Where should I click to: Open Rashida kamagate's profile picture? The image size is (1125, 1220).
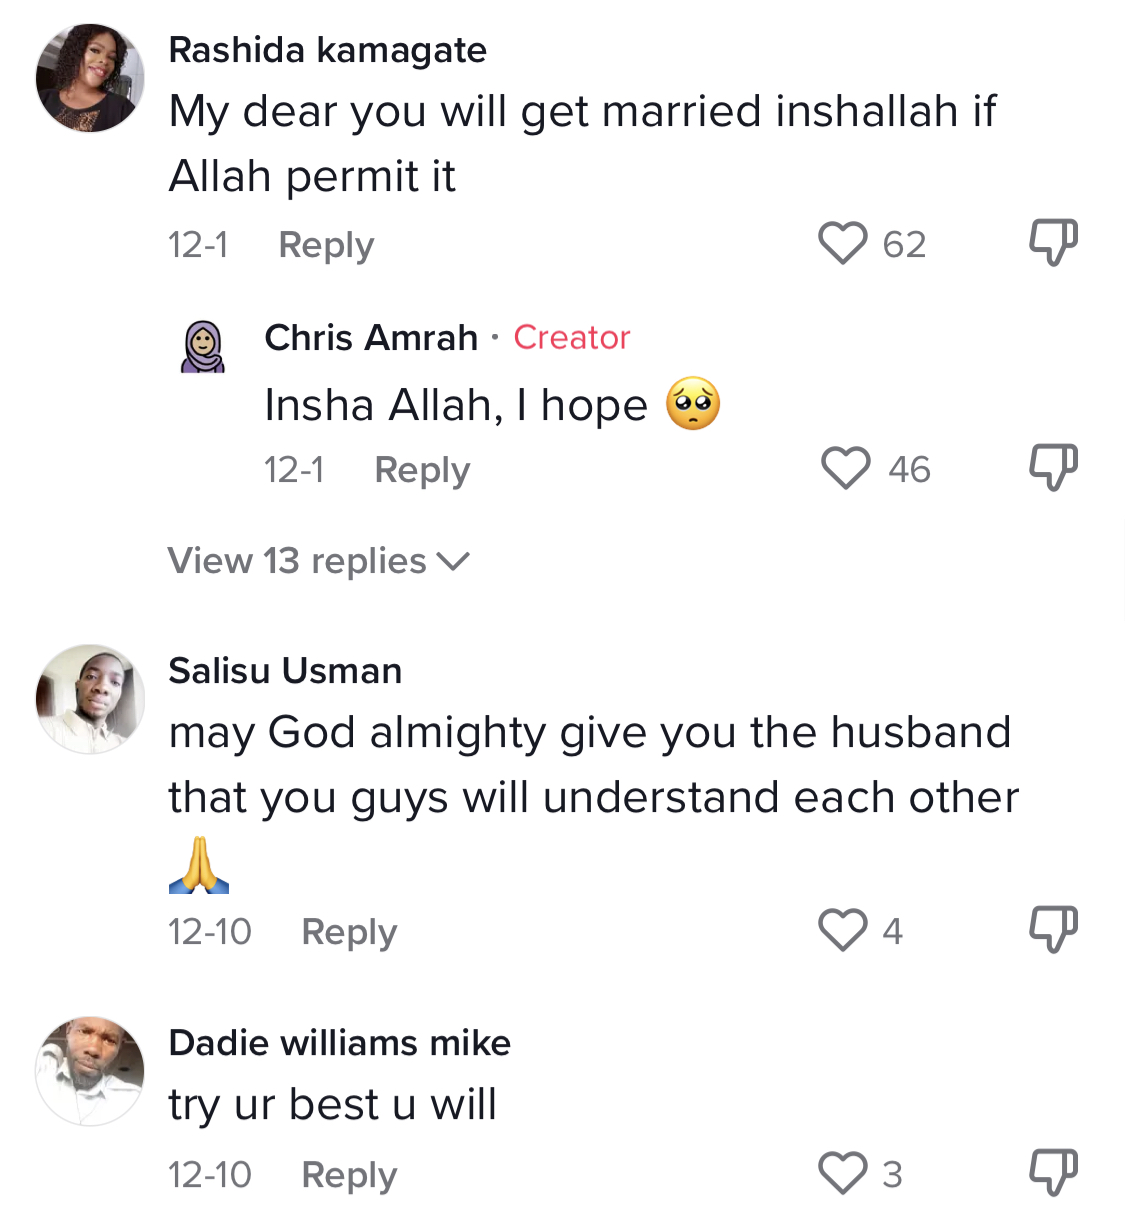tap(90, 78)
